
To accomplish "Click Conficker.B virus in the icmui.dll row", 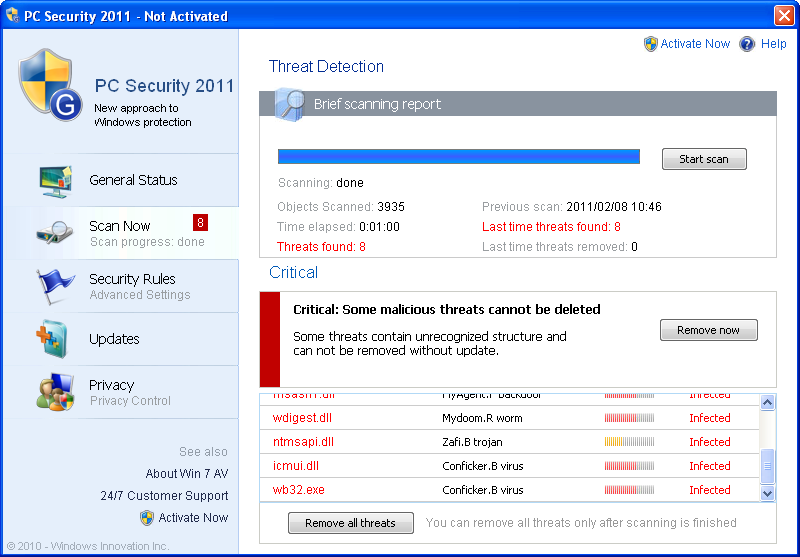I will [x=483, y=466].
